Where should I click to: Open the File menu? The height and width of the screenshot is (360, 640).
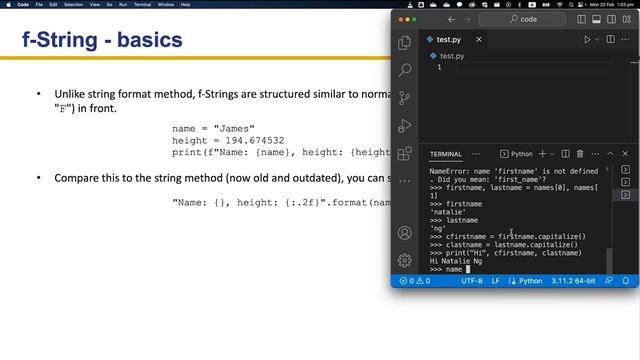point(39,4)
